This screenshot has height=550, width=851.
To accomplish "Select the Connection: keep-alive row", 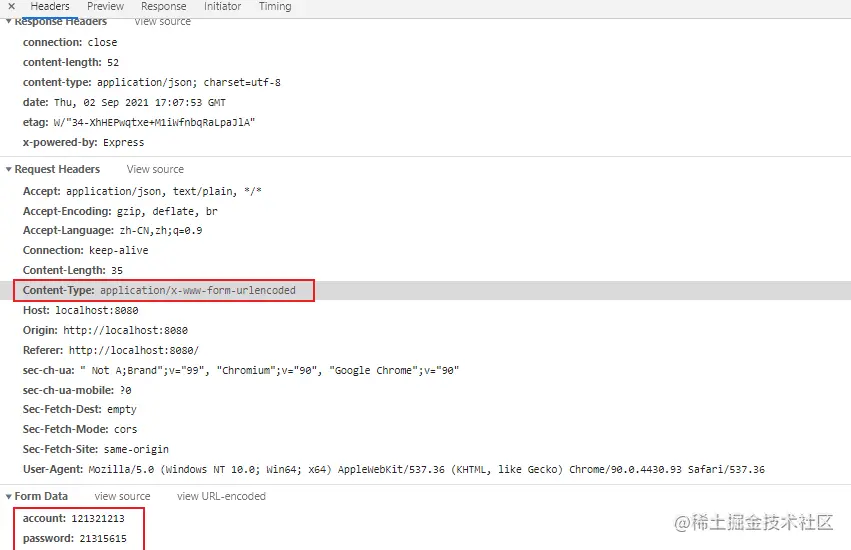I will pyautogui.click(x=85, y=250).
